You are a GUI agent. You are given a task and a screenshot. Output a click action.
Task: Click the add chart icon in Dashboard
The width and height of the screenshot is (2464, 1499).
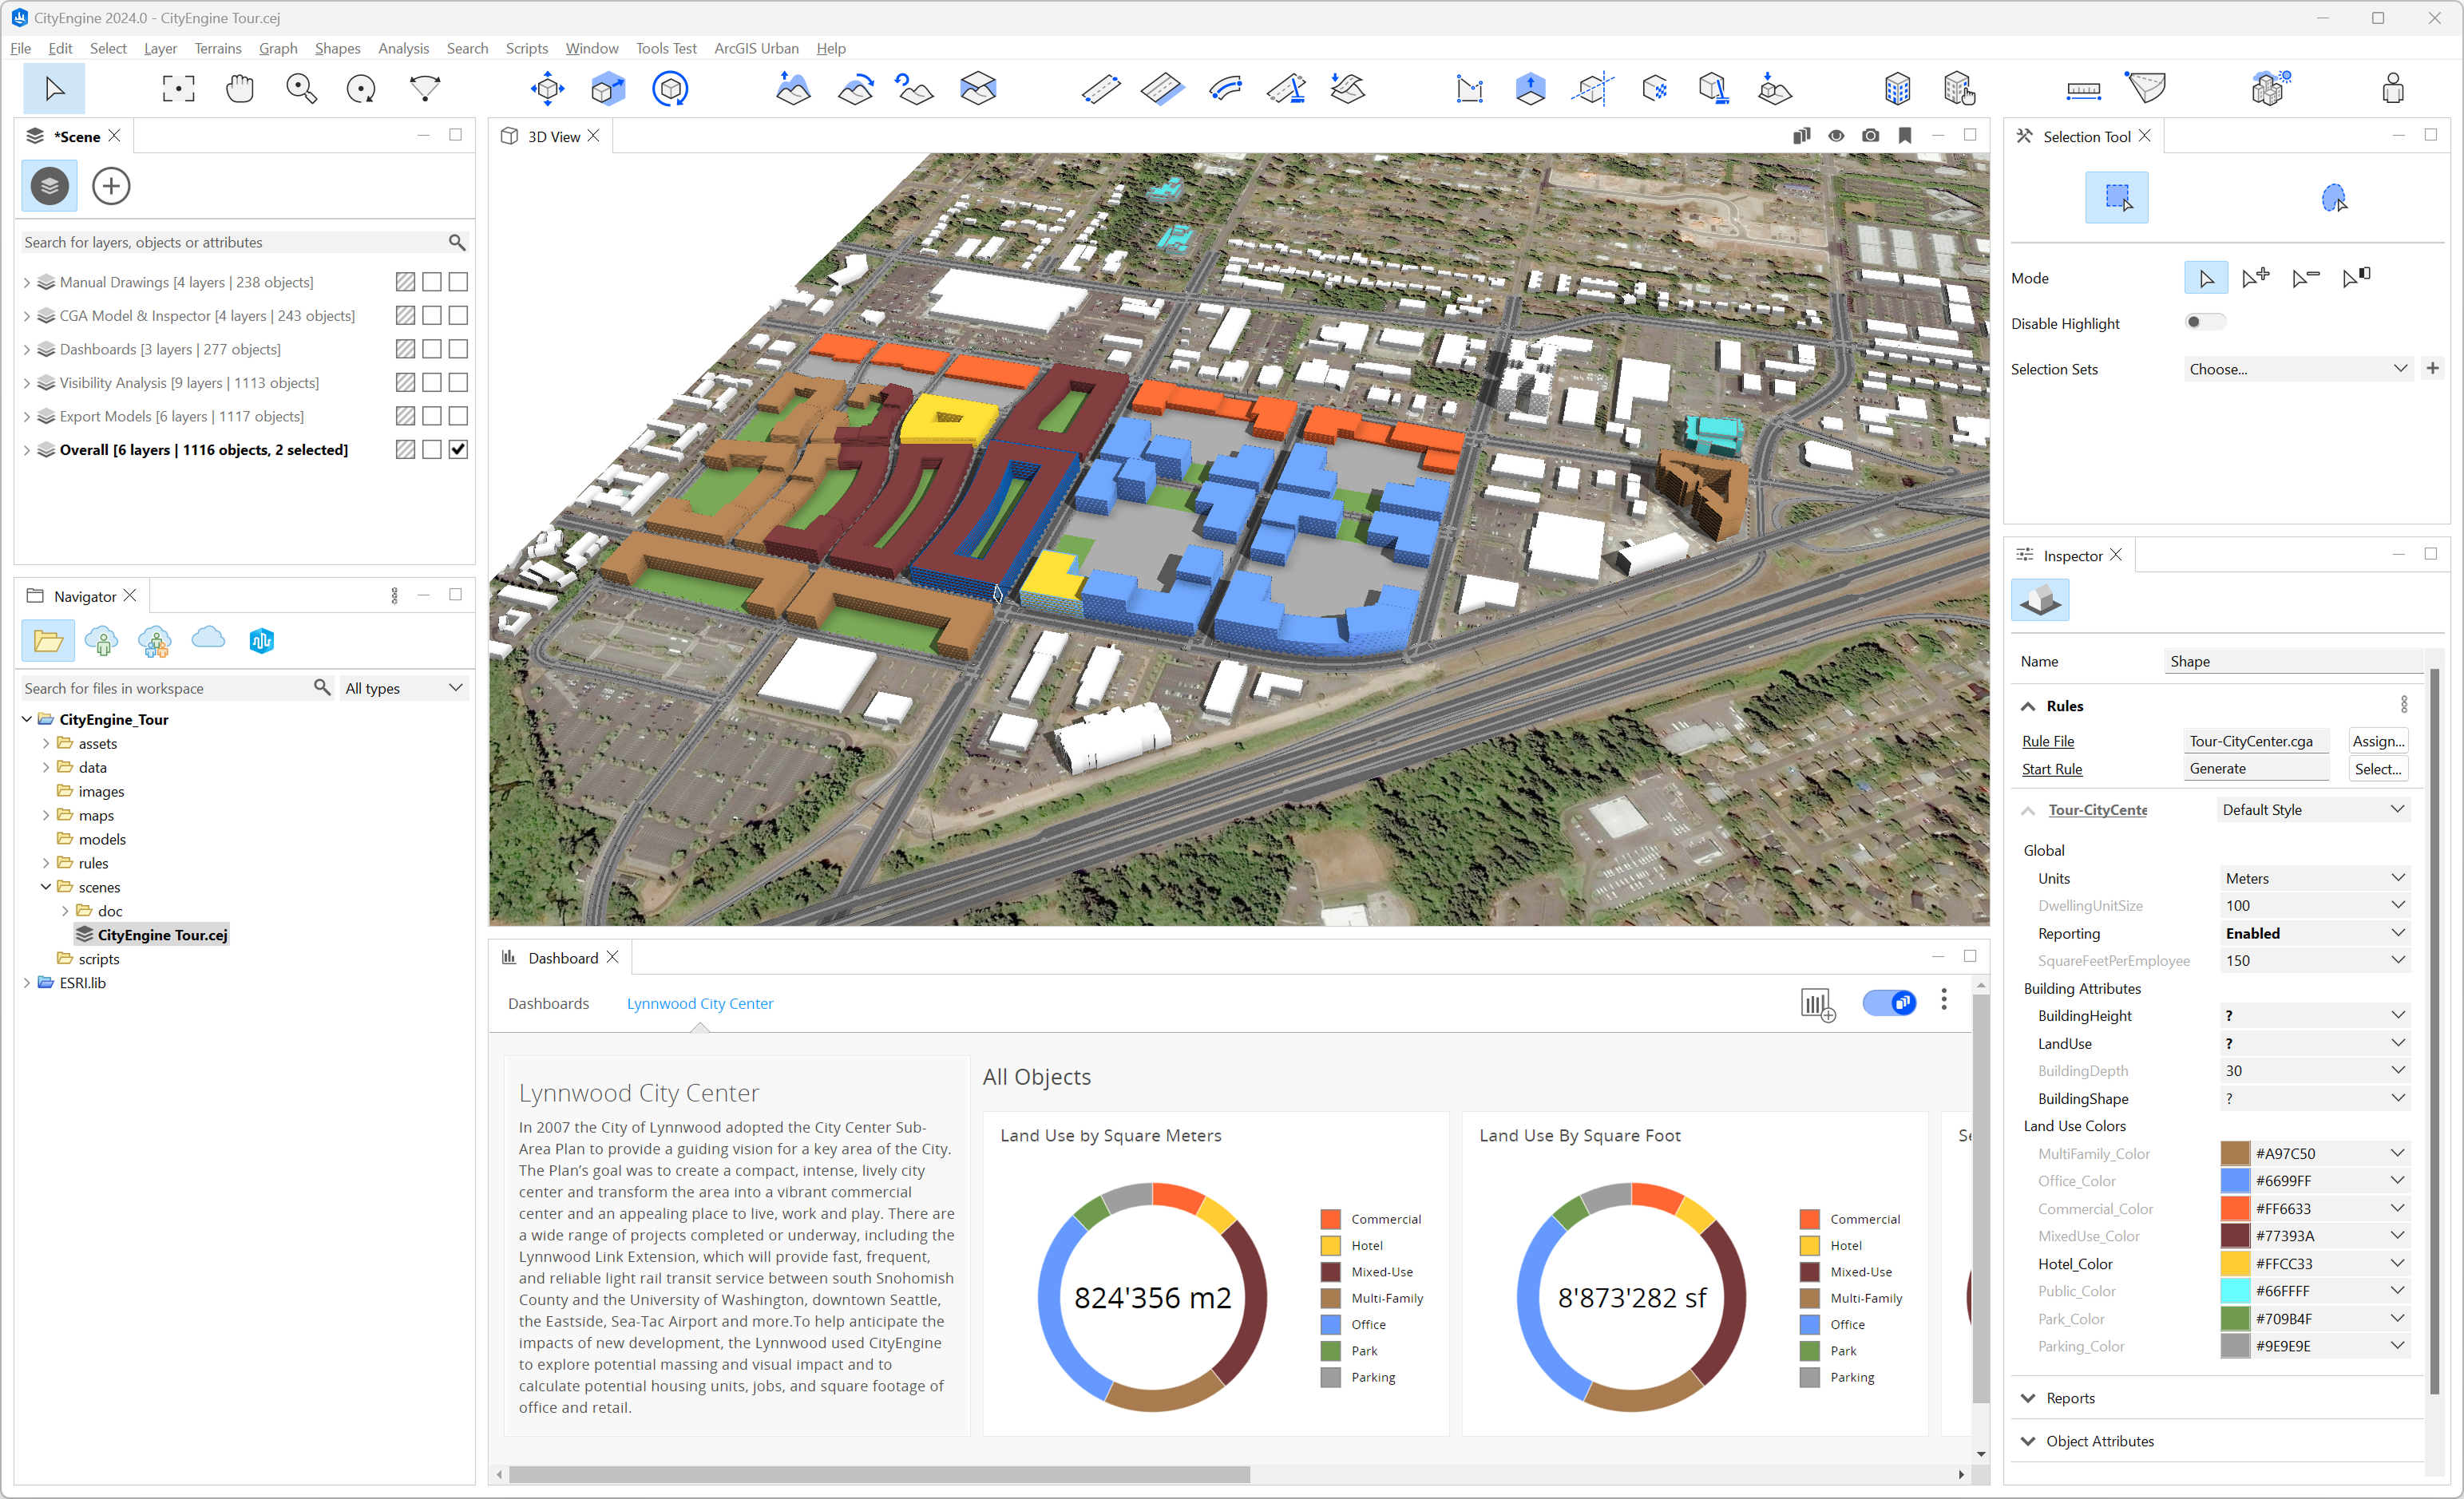(x=1817, y=1003)
